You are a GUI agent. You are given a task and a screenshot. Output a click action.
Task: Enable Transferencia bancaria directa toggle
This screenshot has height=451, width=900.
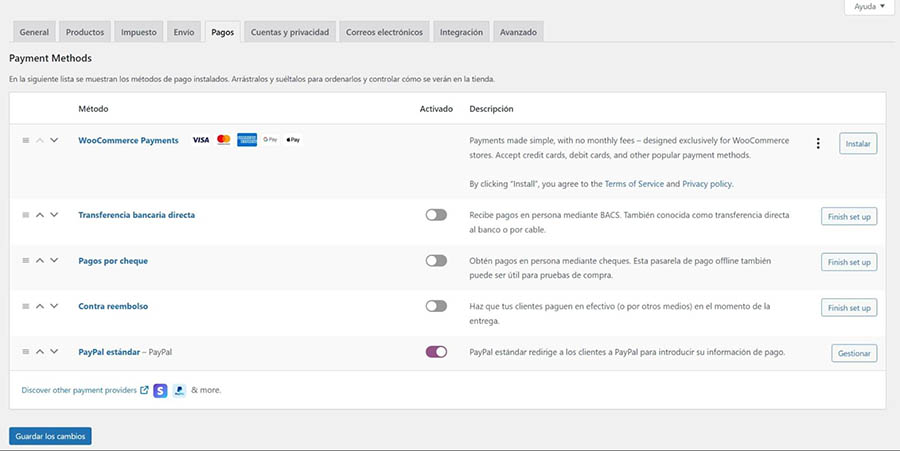(x=436, y=215)
